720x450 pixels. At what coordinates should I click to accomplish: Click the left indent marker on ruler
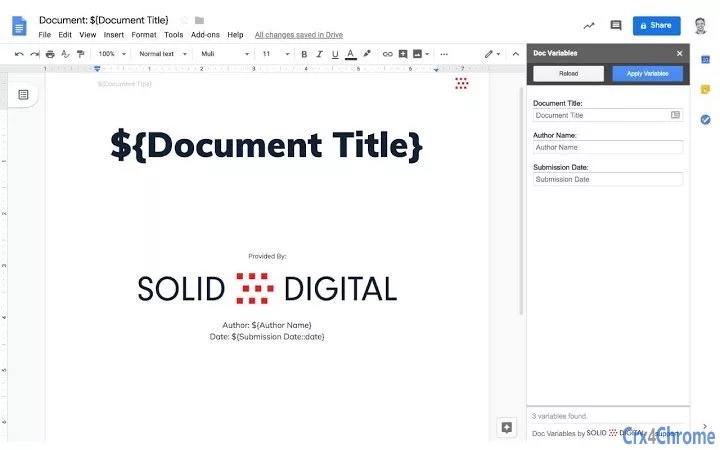97,69
